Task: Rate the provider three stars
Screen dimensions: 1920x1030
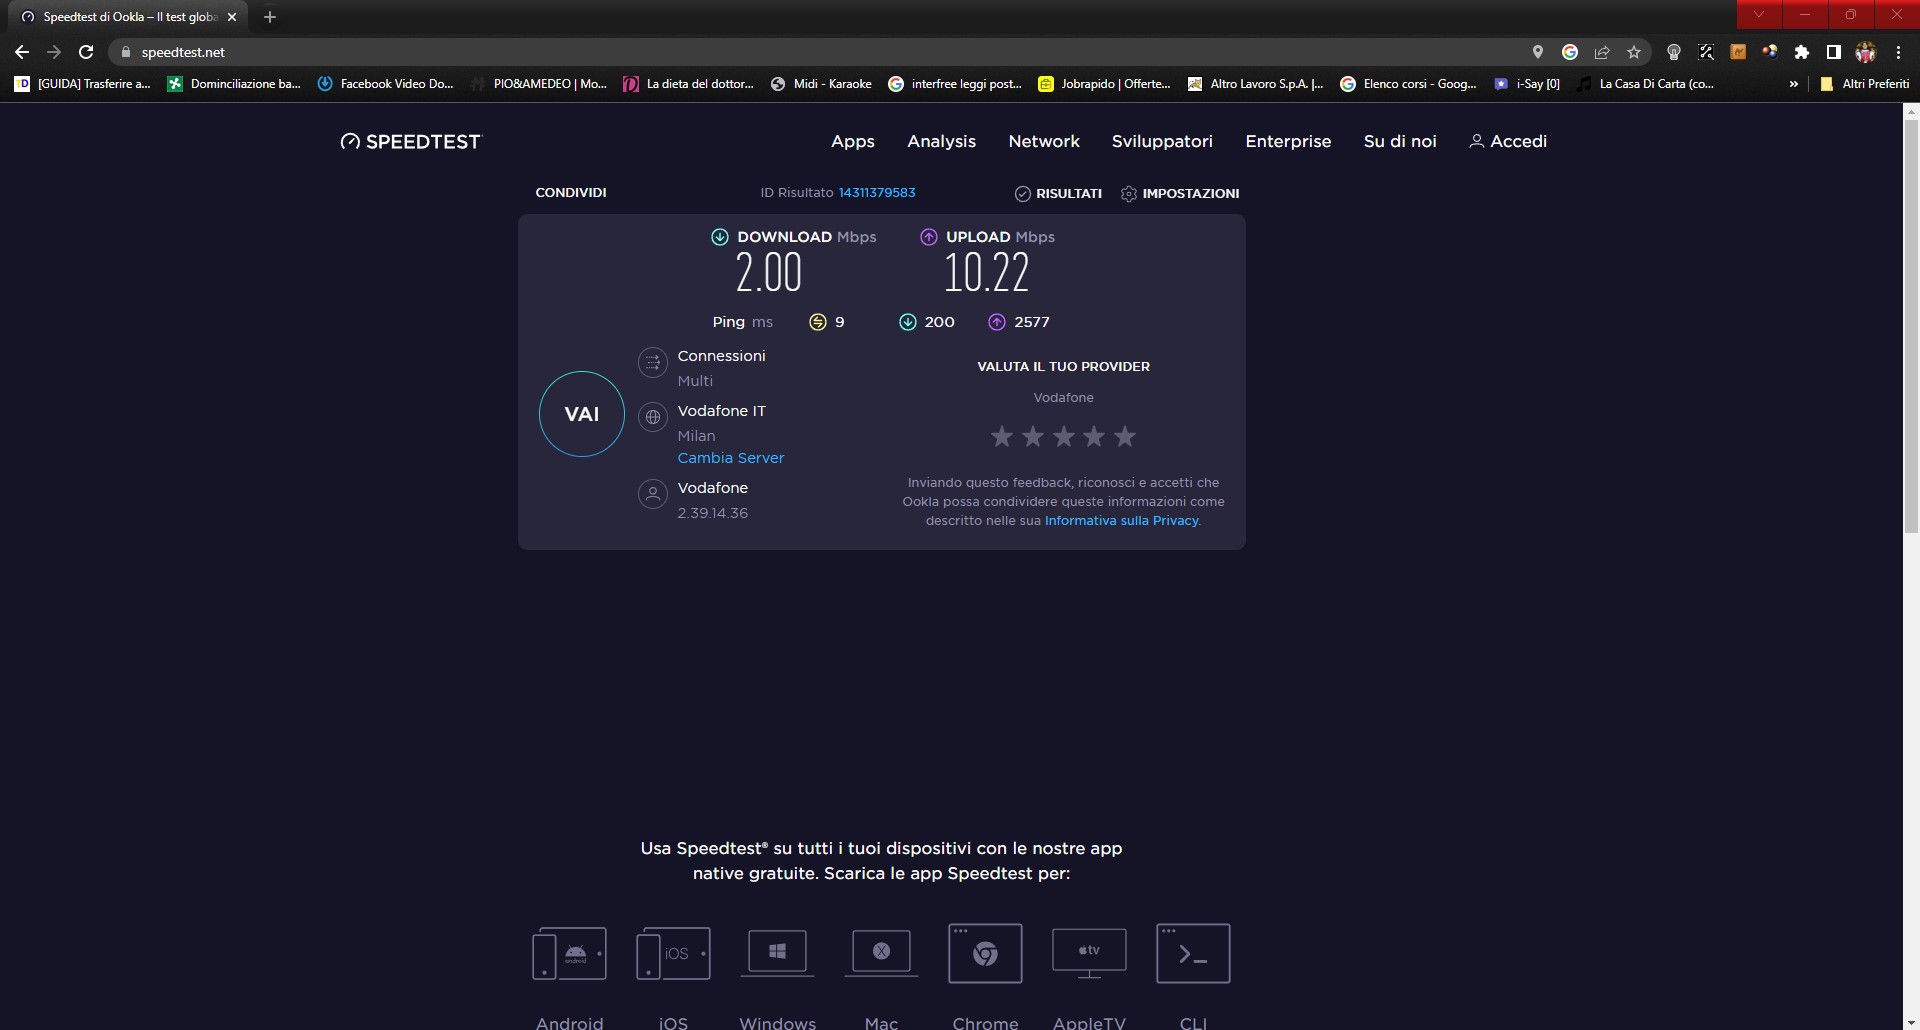Action: pyautogui.click(x=1064, y=436)
